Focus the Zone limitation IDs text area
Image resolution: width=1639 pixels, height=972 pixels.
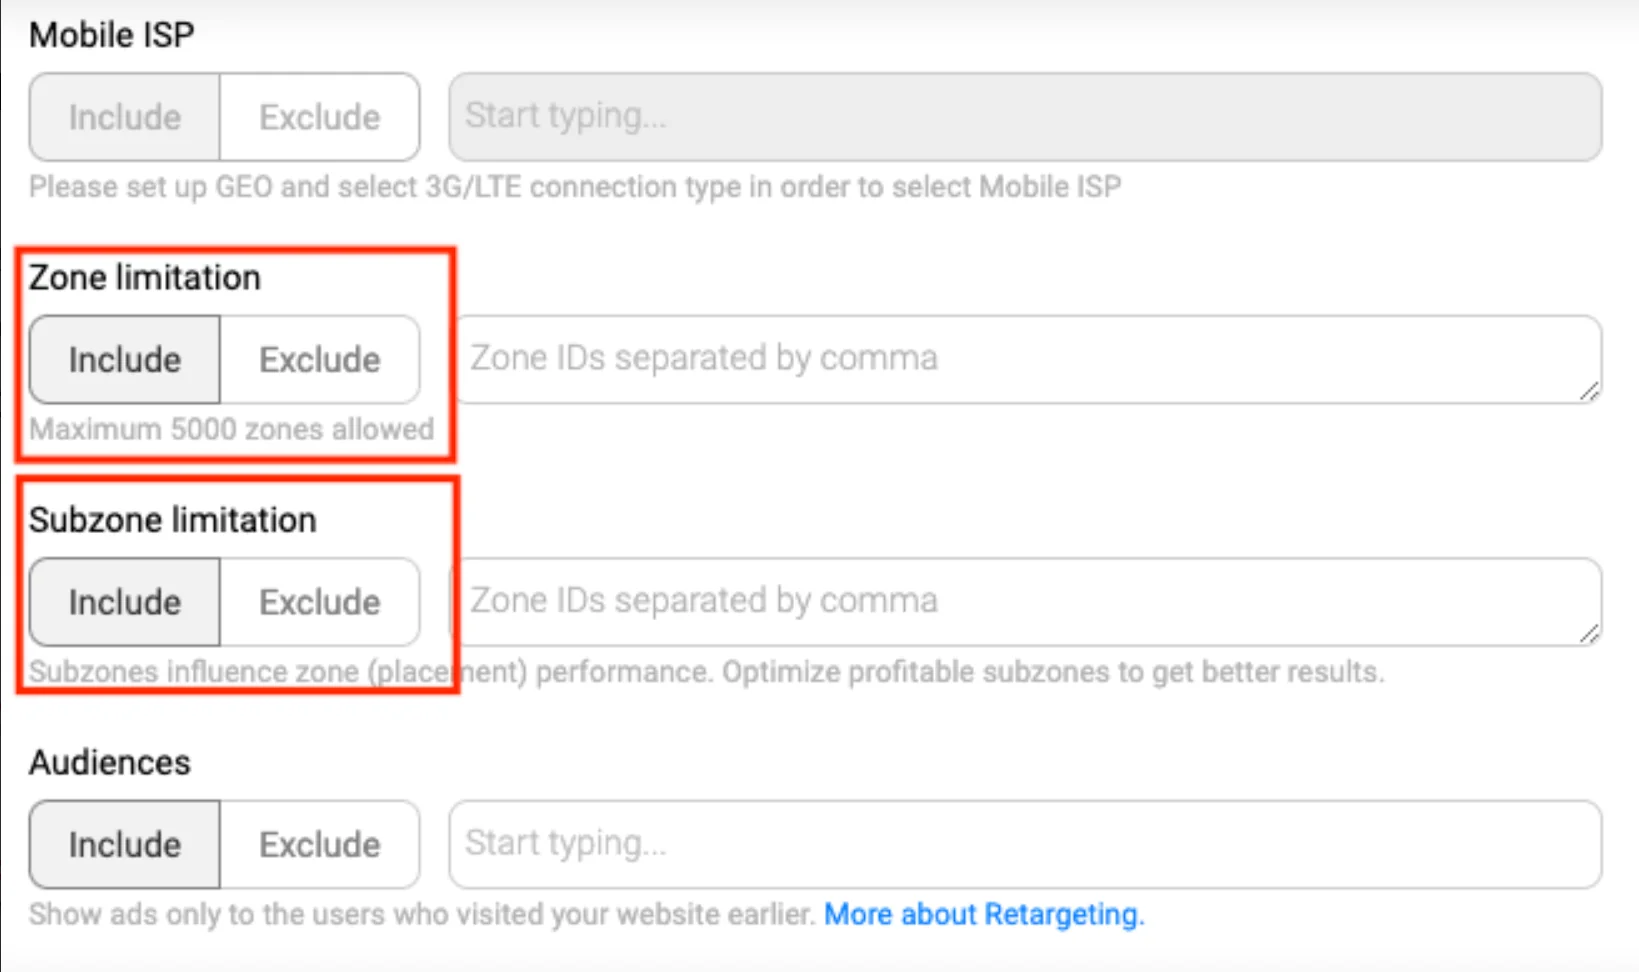tap(1025, 359)
